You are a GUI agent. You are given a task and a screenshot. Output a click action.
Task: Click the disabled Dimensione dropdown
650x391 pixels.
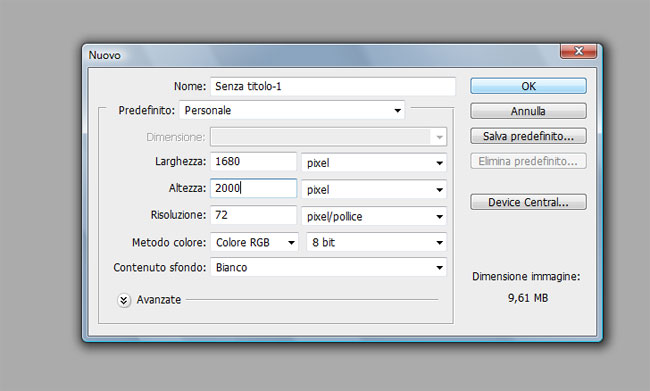tap(328, 137)
